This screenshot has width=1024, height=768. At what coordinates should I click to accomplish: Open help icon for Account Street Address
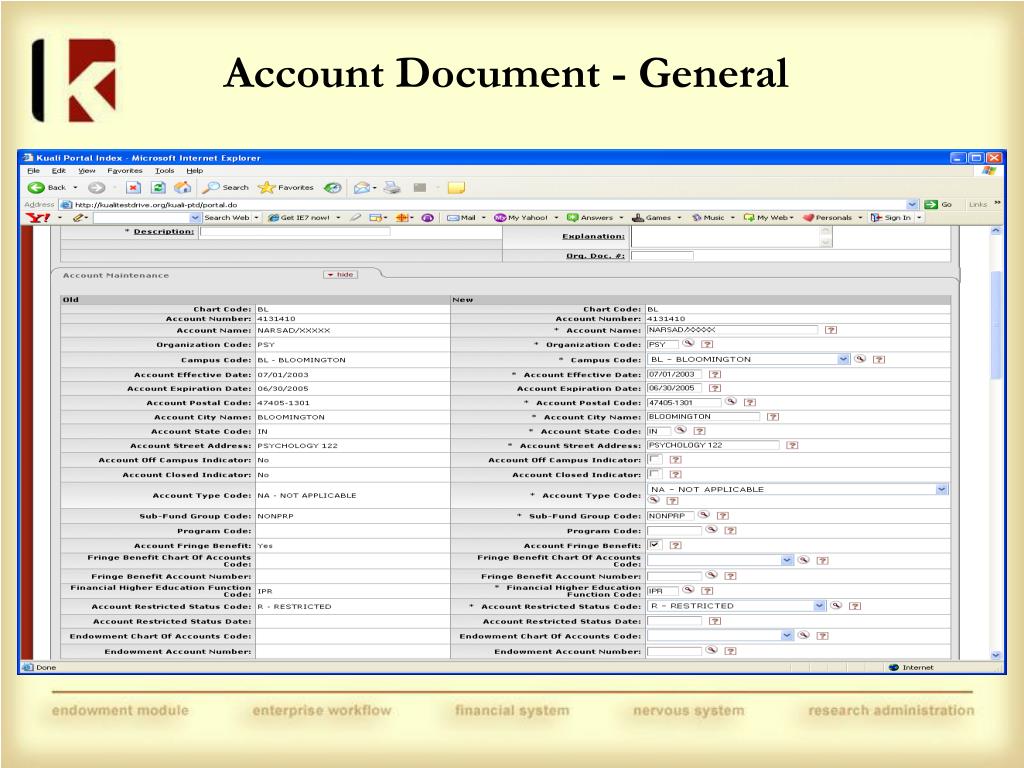point(792,445)
